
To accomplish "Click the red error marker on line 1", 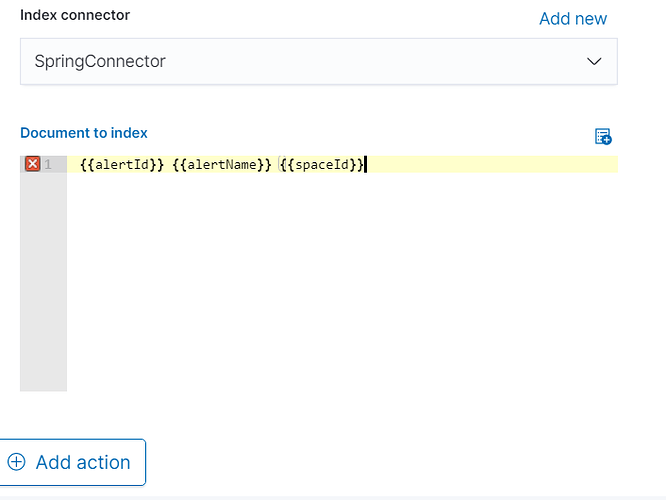I will [x=32, y=164].
